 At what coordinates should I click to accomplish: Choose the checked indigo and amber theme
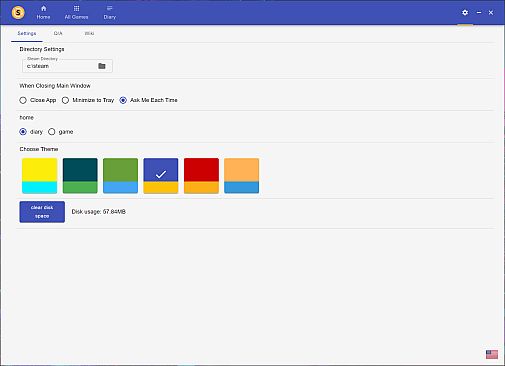point(161,176)
